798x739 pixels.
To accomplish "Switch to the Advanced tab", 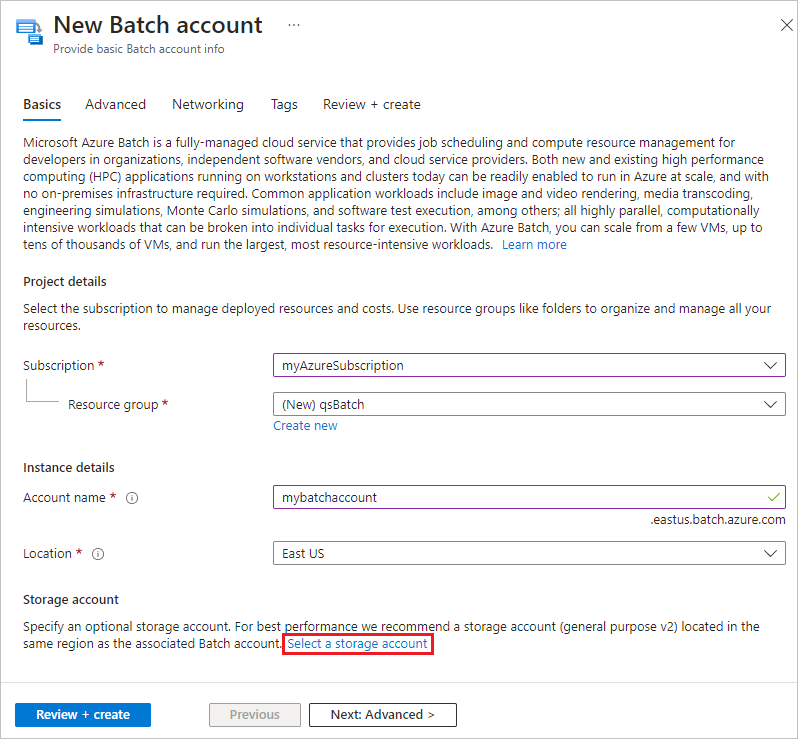I will click(x=115, y=104).
